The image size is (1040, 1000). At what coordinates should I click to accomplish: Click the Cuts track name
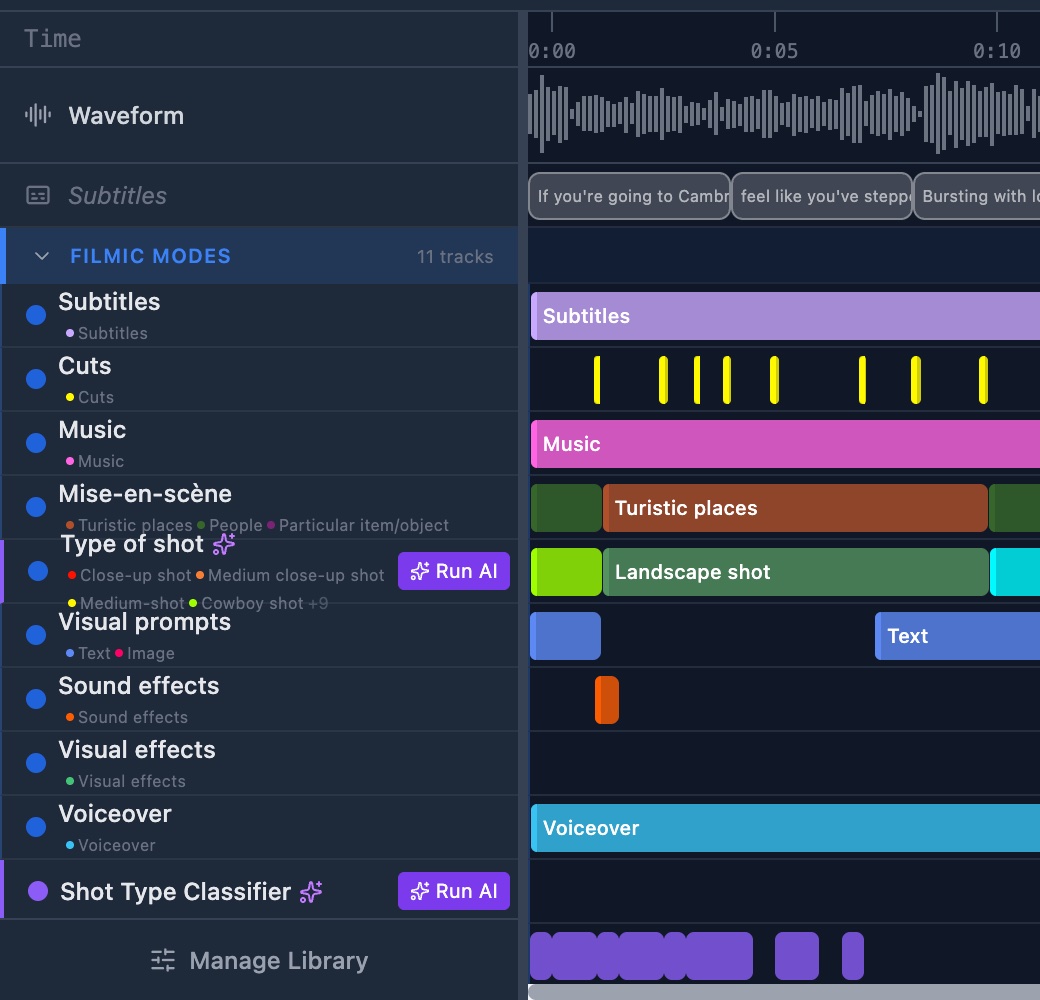point(85,365)
